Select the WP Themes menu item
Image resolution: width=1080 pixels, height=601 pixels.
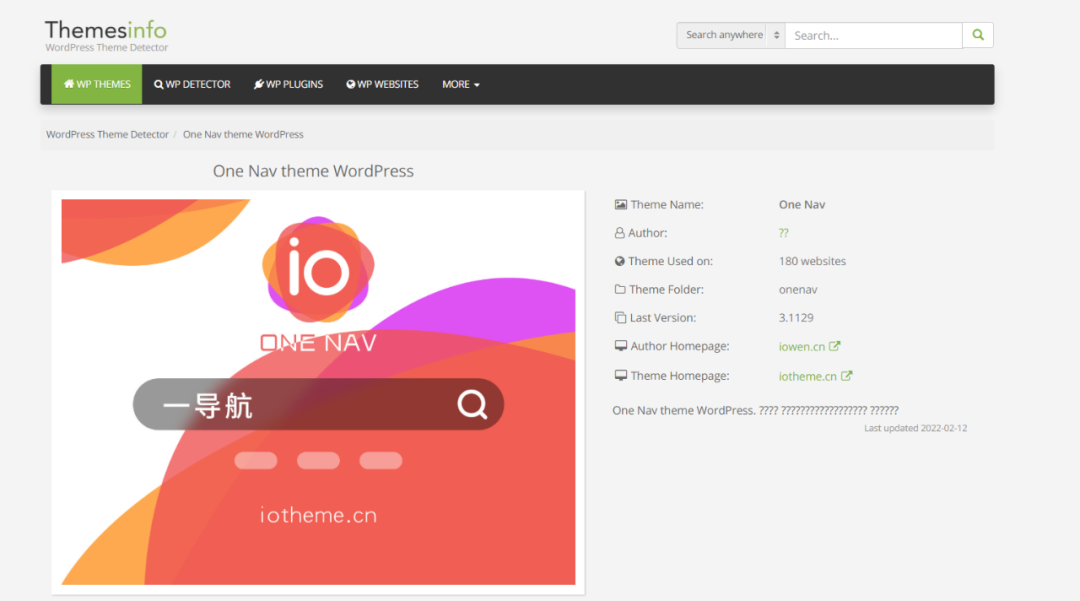coord(97,84)
